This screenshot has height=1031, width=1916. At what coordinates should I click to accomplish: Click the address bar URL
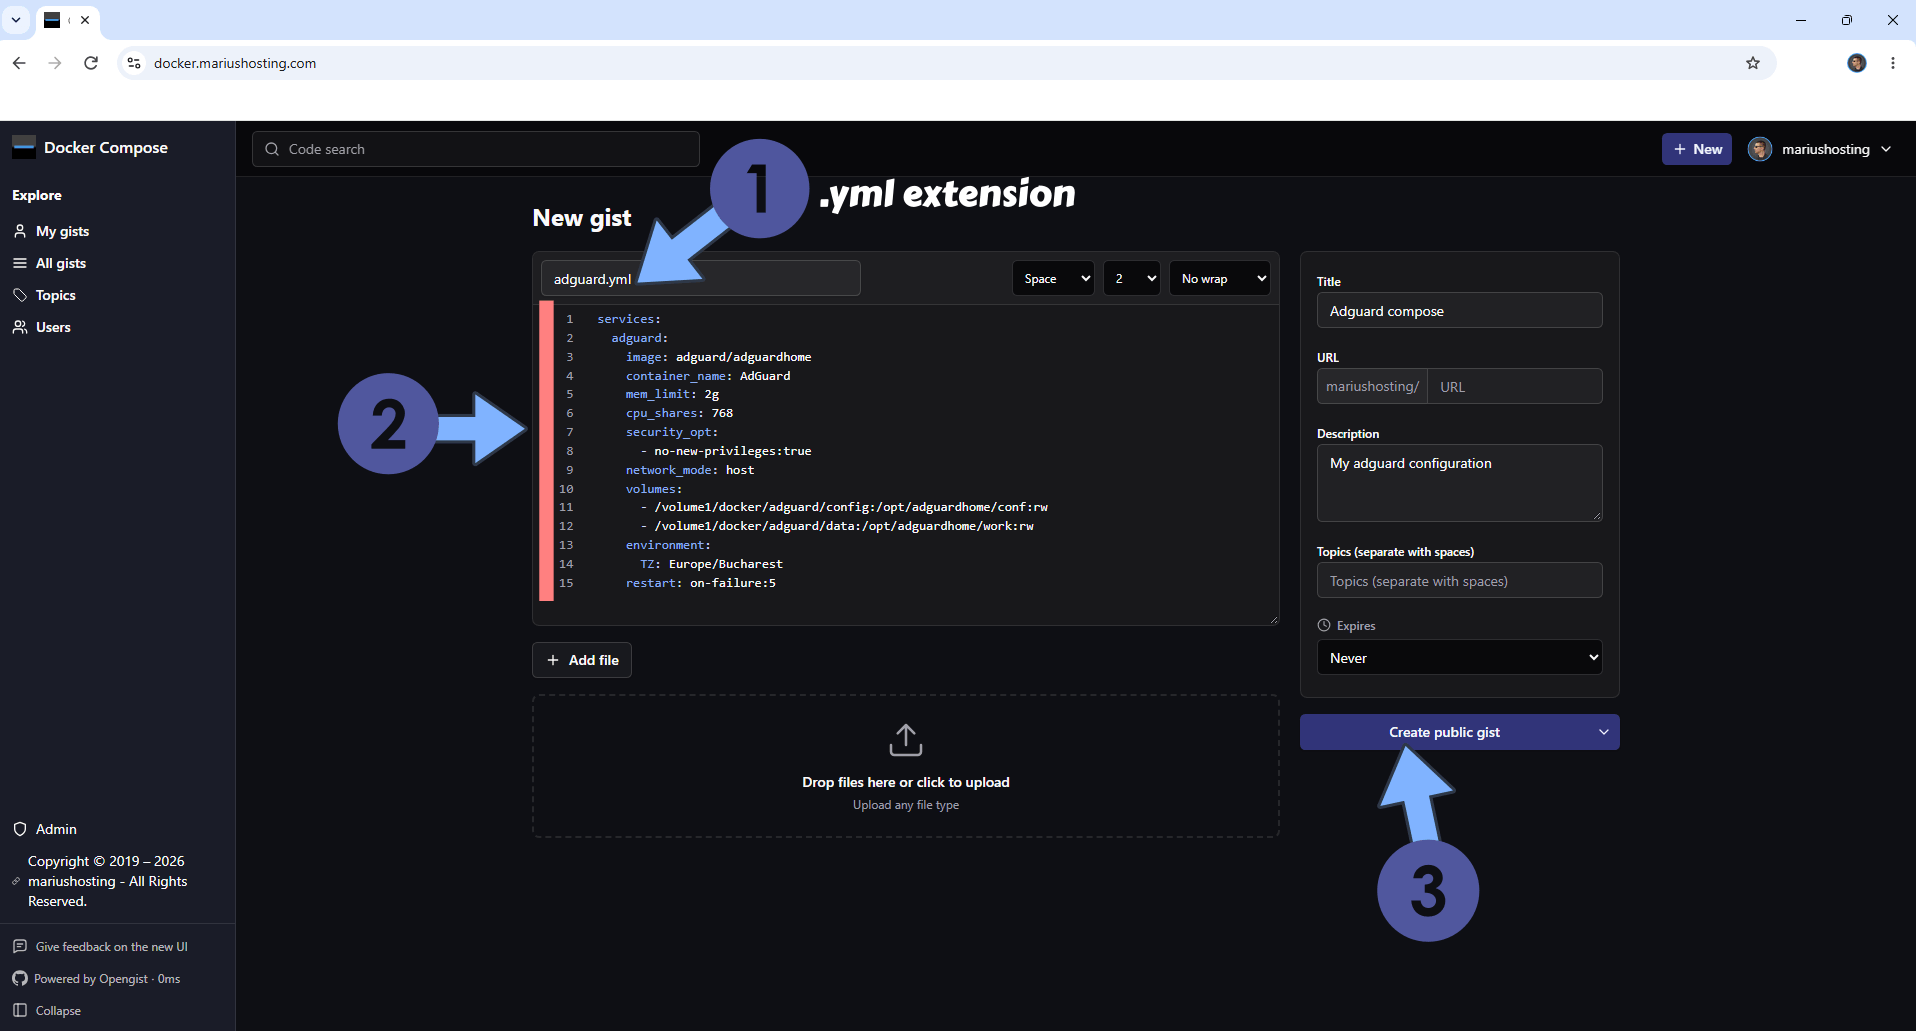pos(235,63)
